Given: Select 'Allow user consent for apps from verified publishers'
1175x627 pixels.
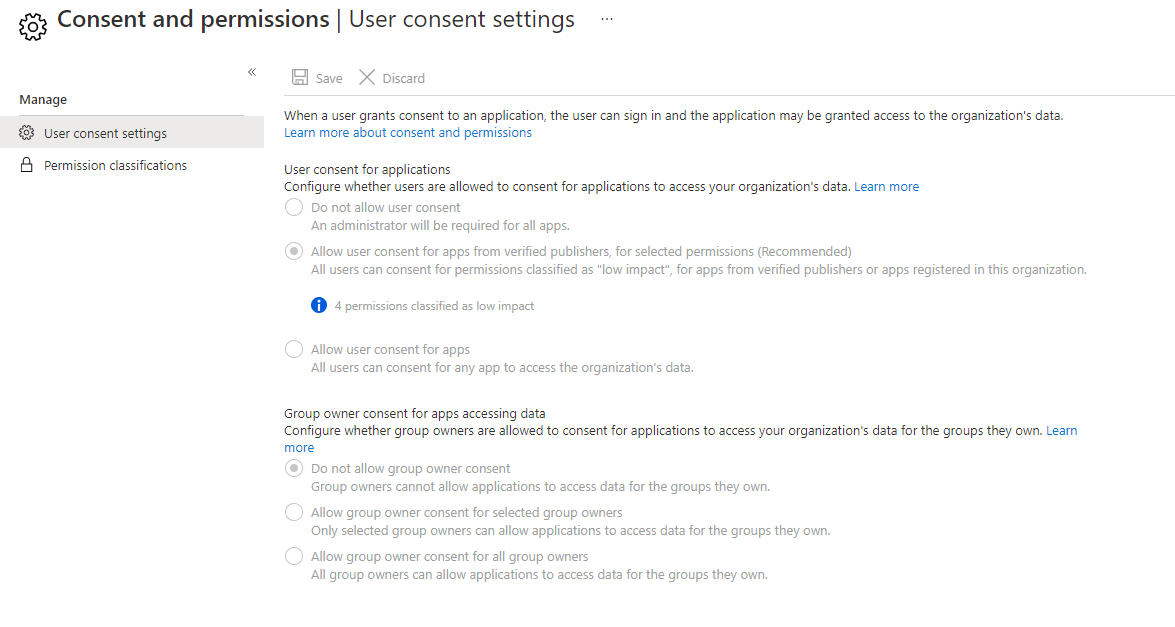Looking at the screenshot, I should [x=293, y=250].
